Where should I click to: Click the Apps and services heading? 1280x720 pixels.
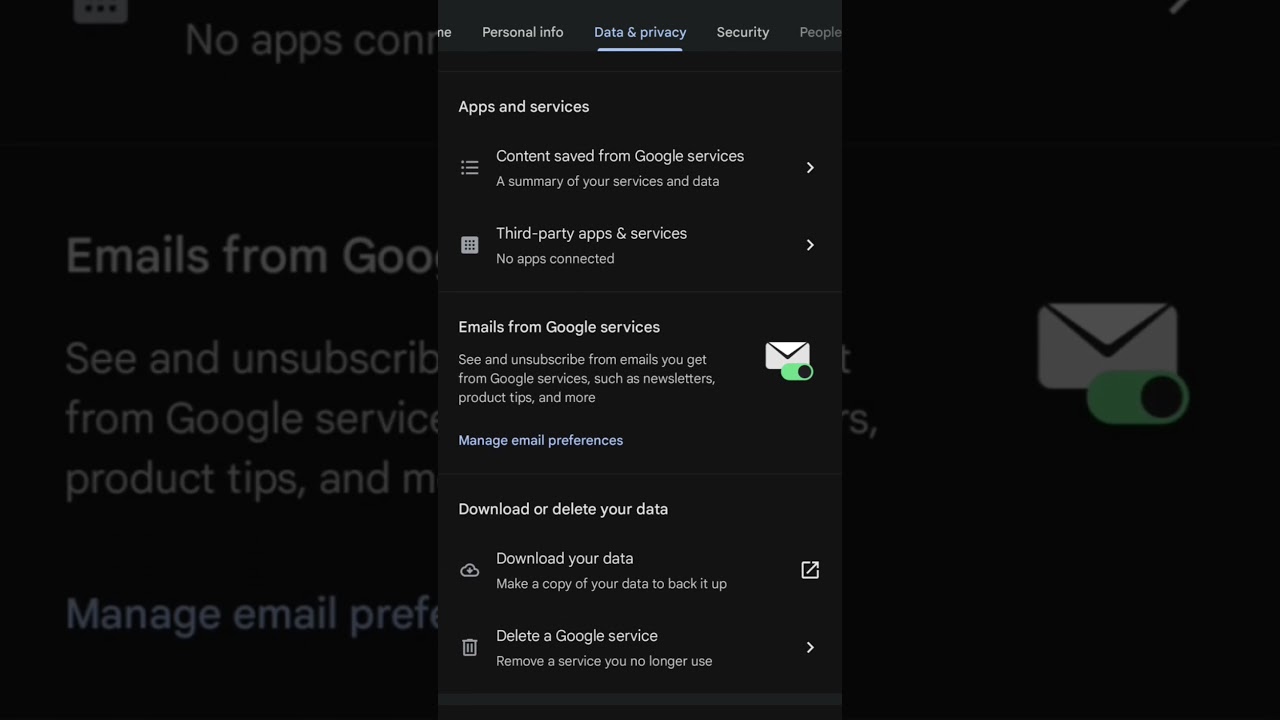(523, 107)
